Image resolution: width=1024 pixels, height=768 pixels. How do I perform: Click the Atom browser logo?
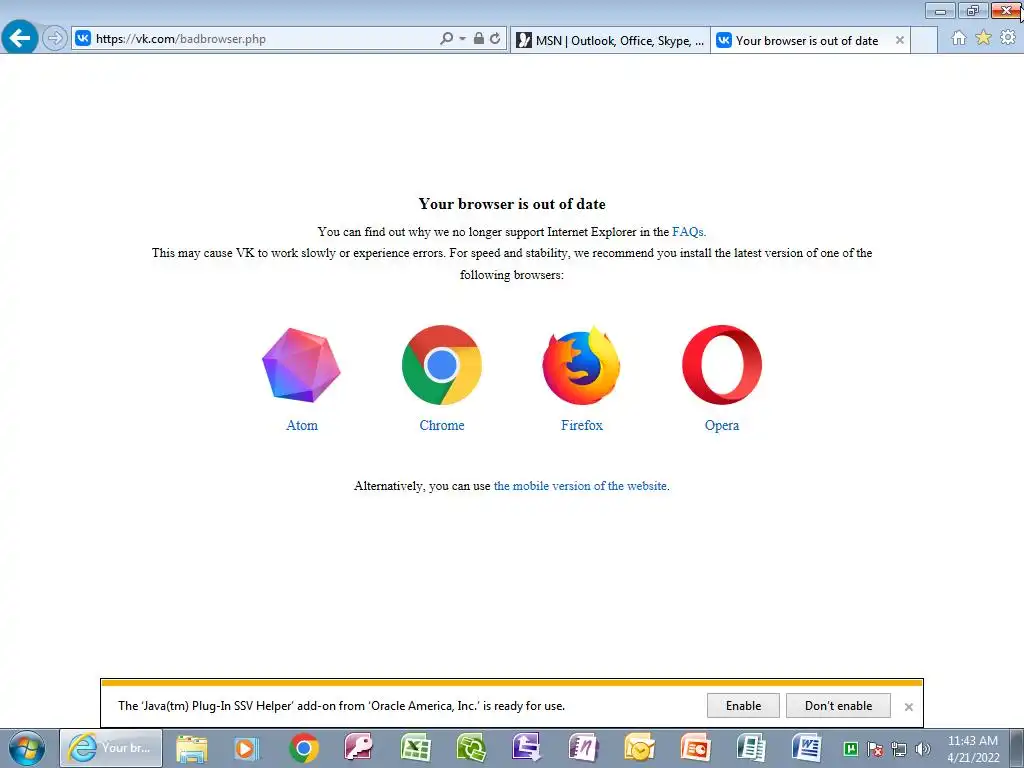pyautogui.click(x=301, y=365)
